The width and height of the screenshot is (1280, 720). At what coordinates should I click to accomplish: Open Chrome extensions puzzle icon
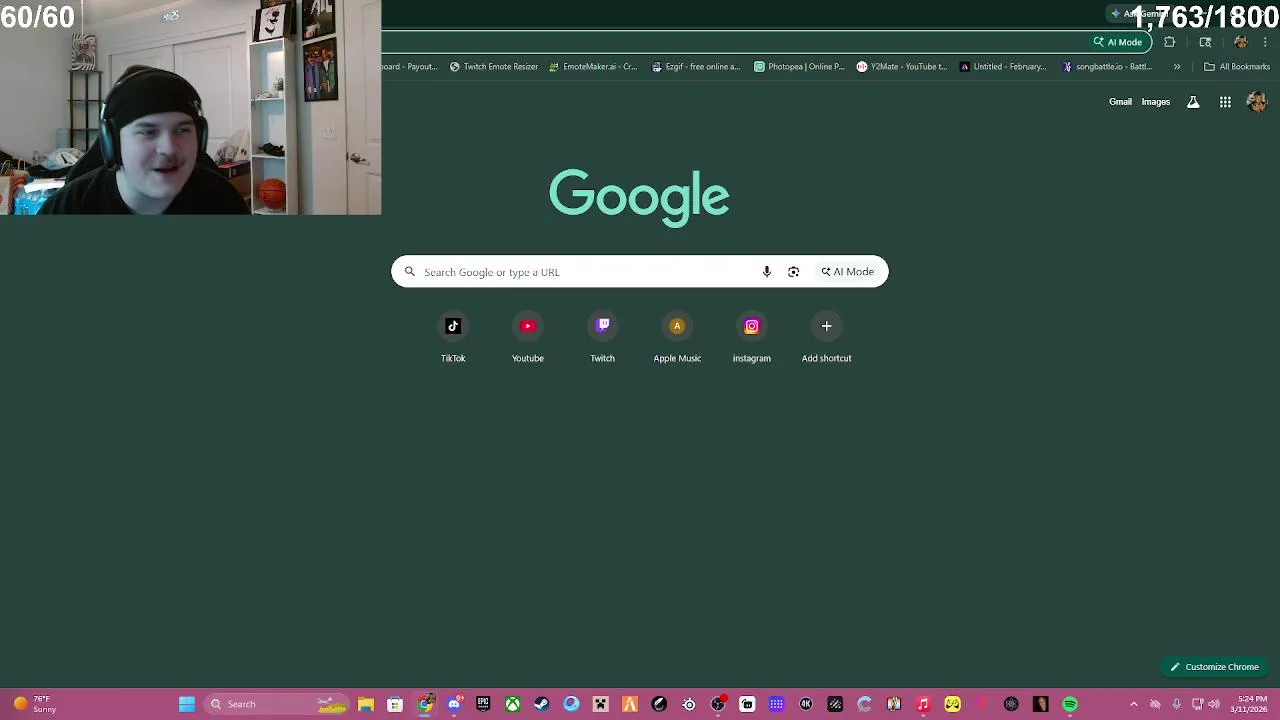click(1169, 42)
